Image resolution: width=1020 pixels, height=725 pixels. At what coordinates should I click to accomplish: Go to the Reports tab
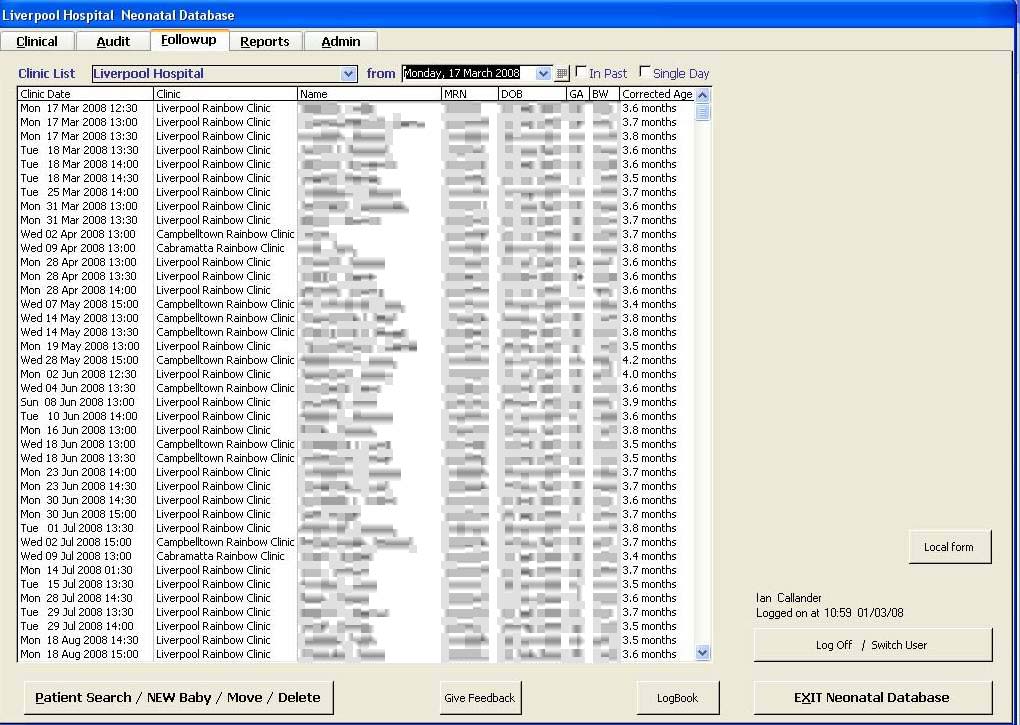coord(265,42)
